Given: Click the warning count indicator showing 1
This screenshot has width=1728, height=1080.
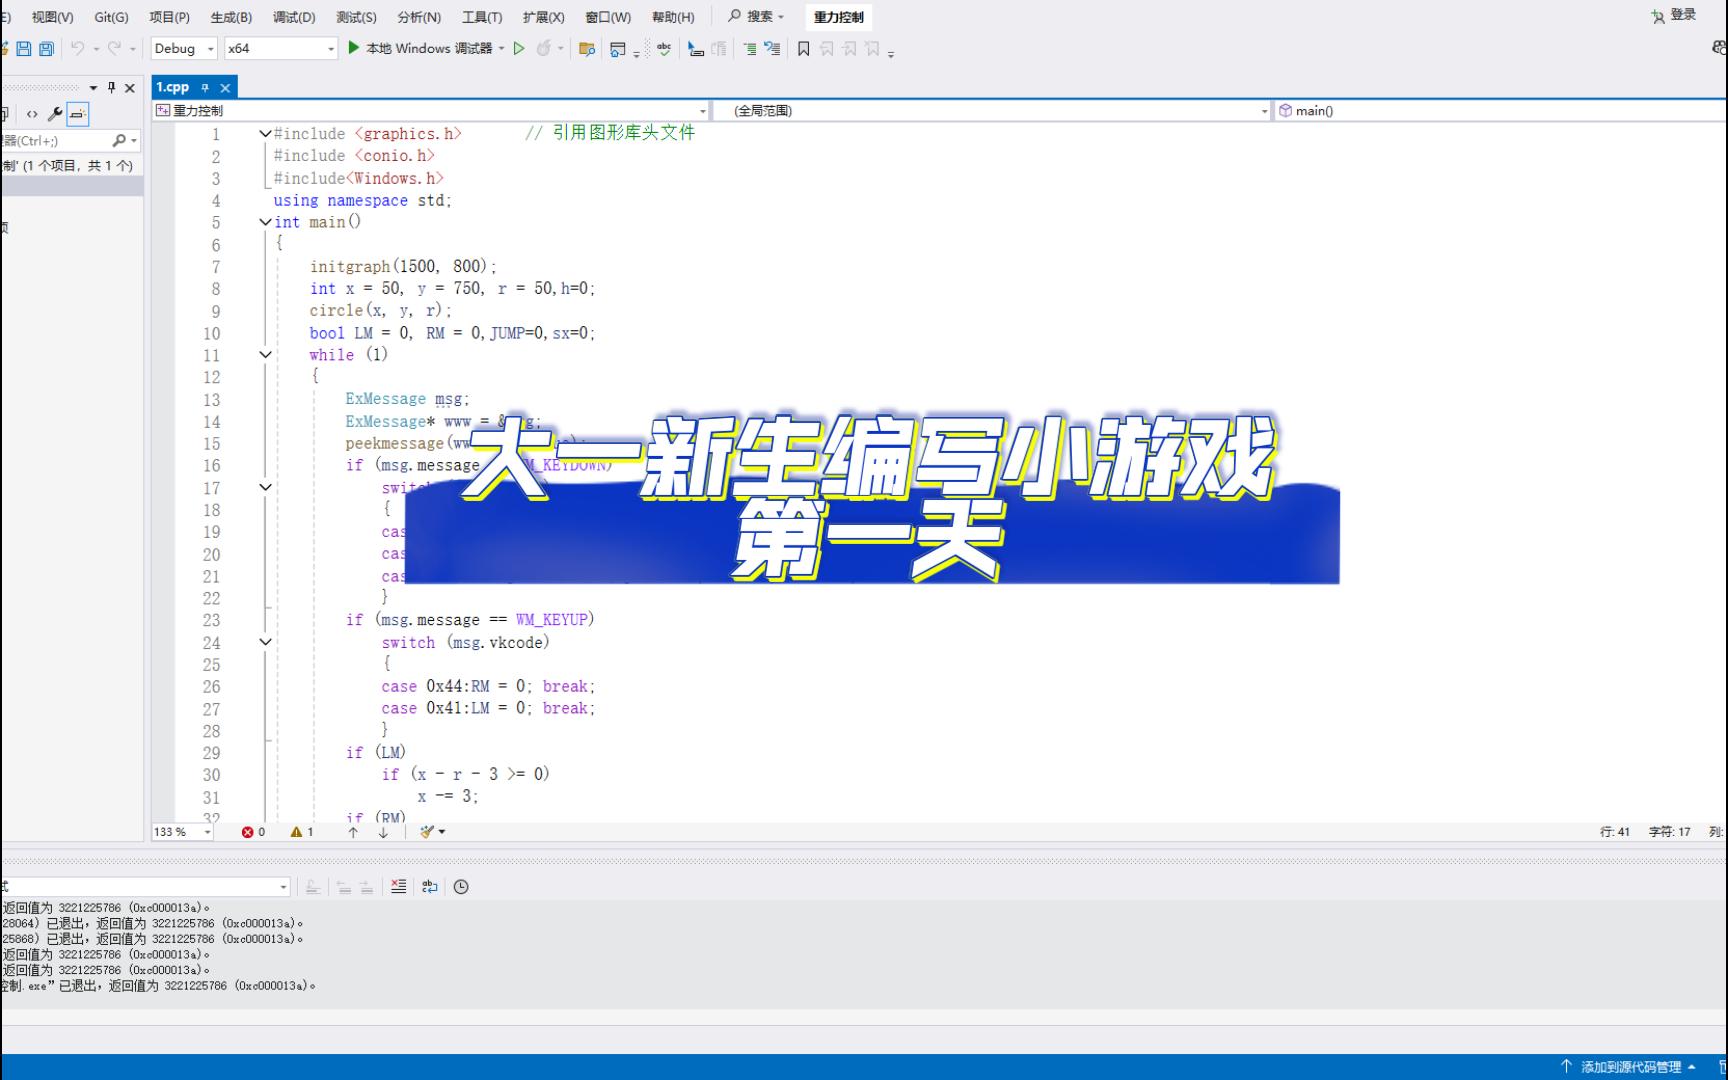Looking at the screenshot, I should (302, 832).
